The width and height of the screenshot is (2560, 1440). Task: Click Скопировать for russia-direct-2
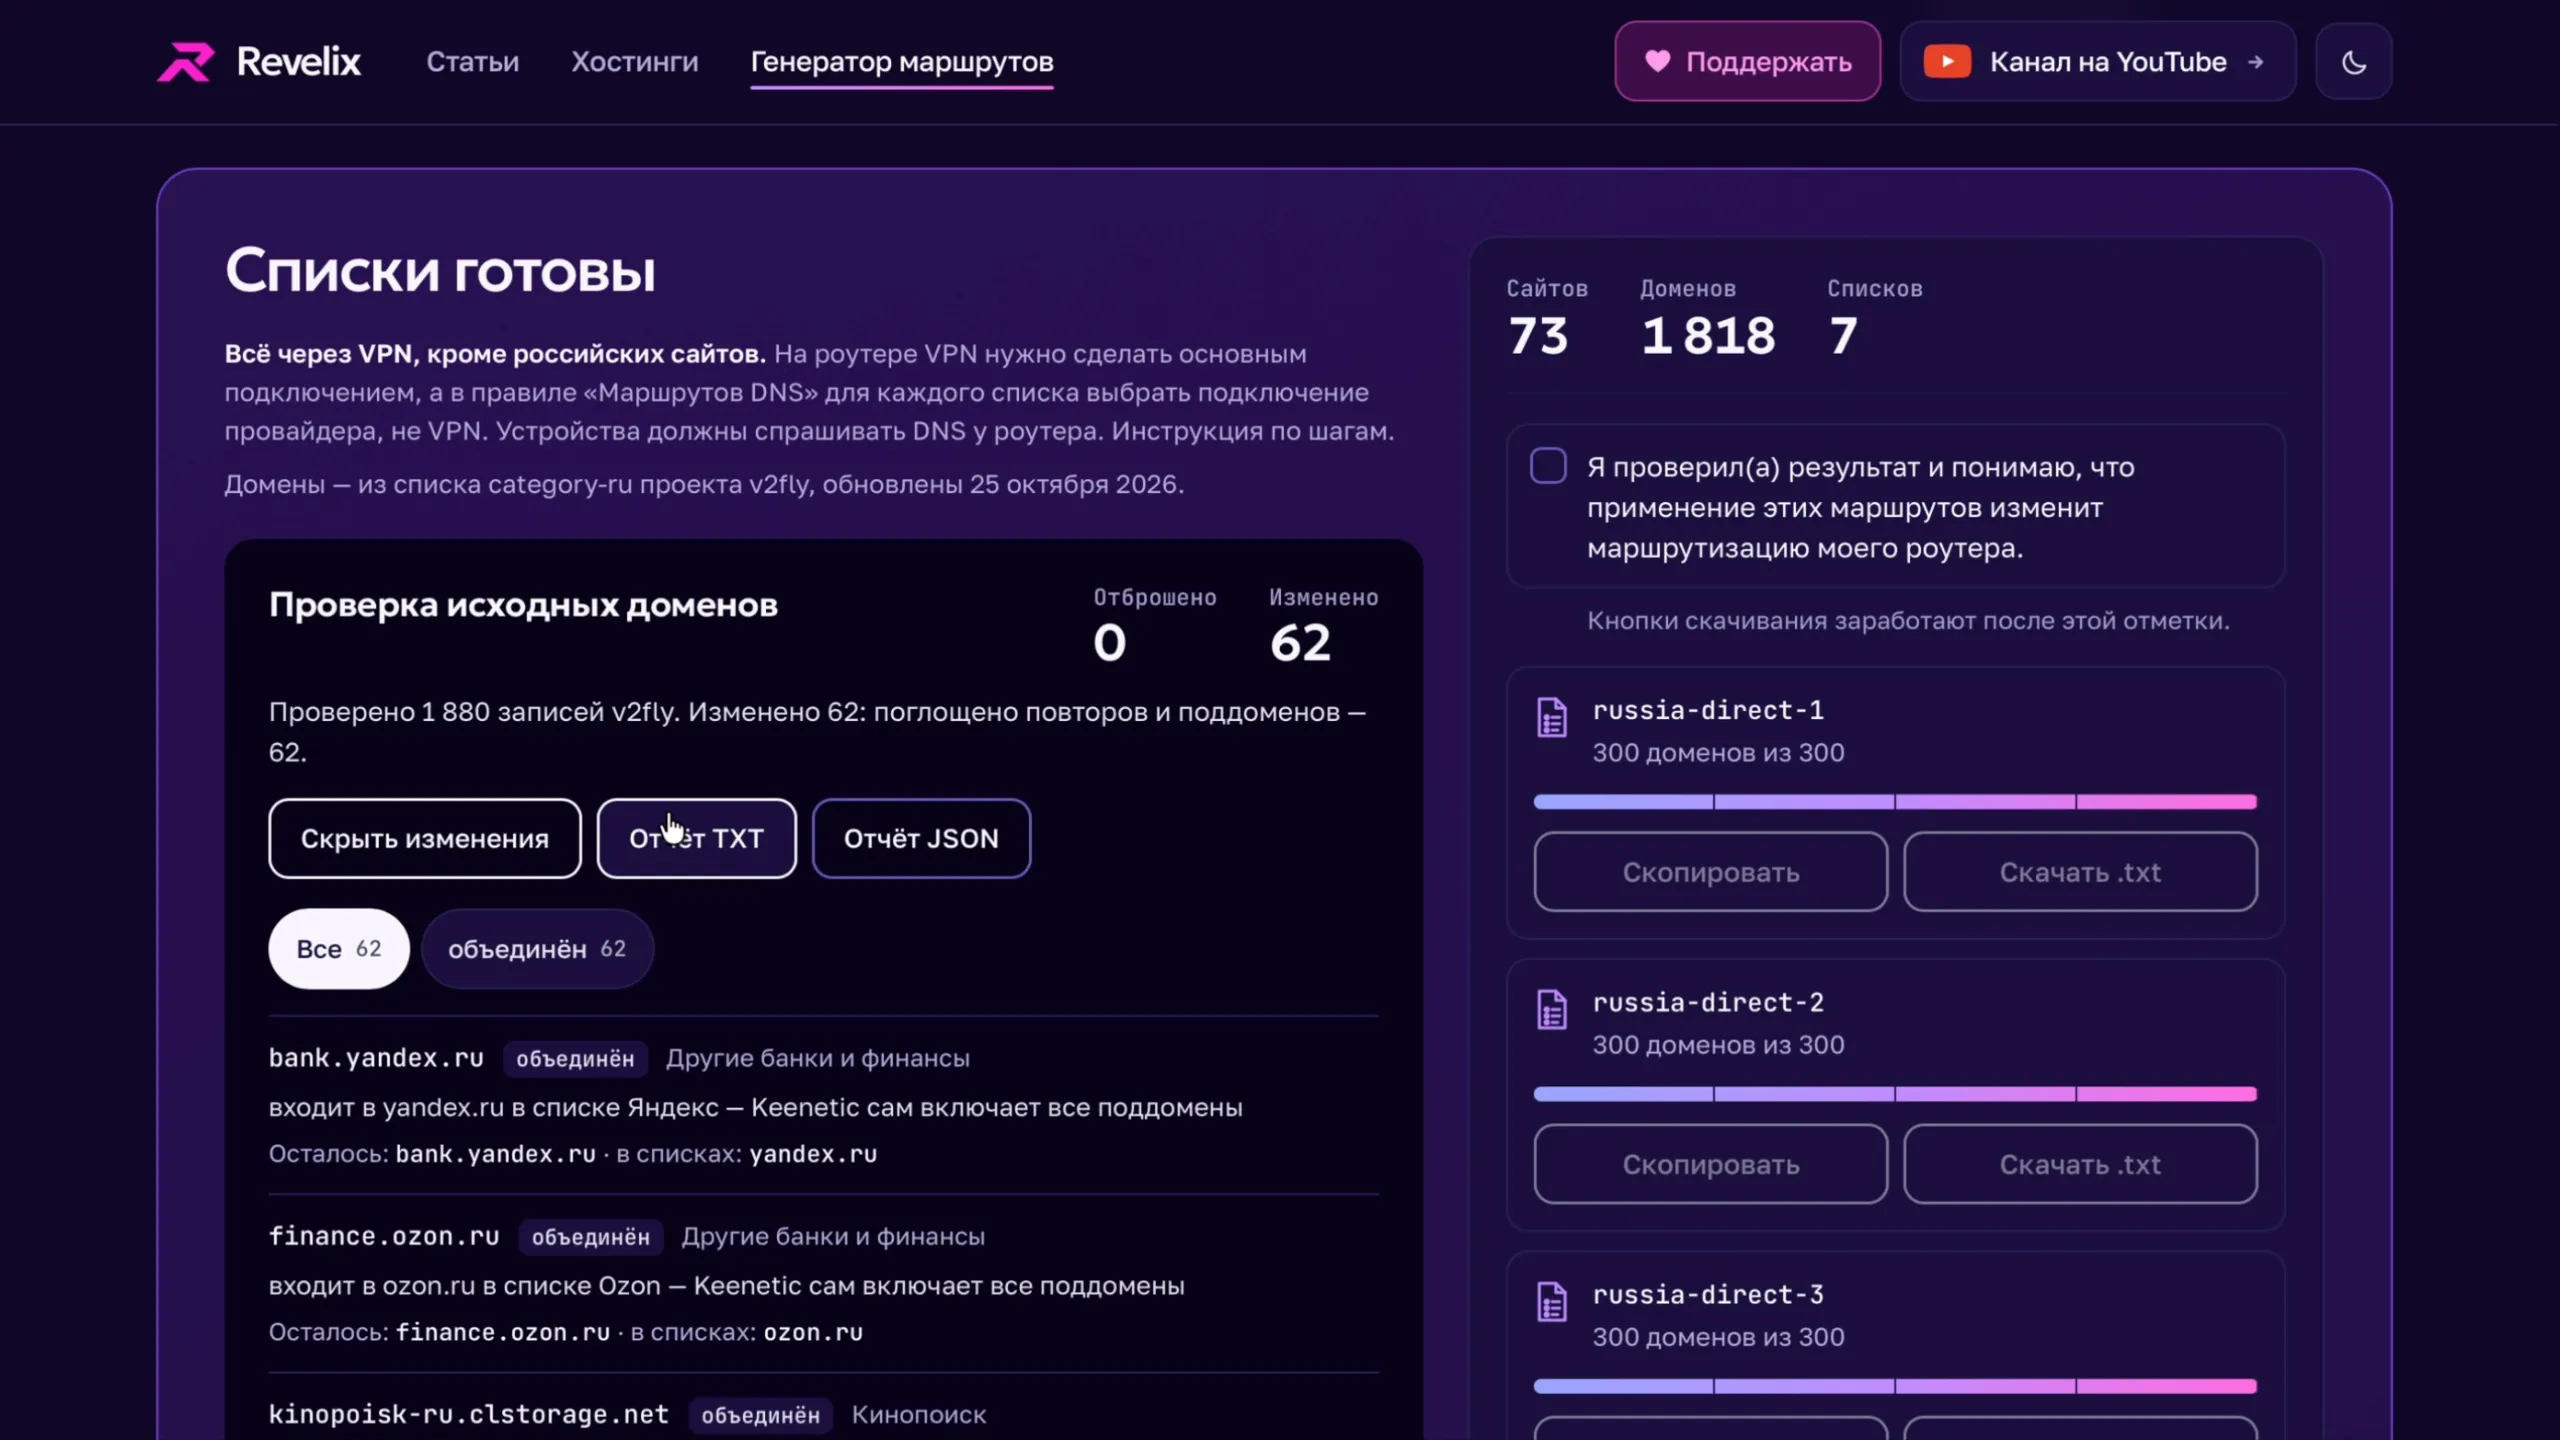pos(1711,1164)
